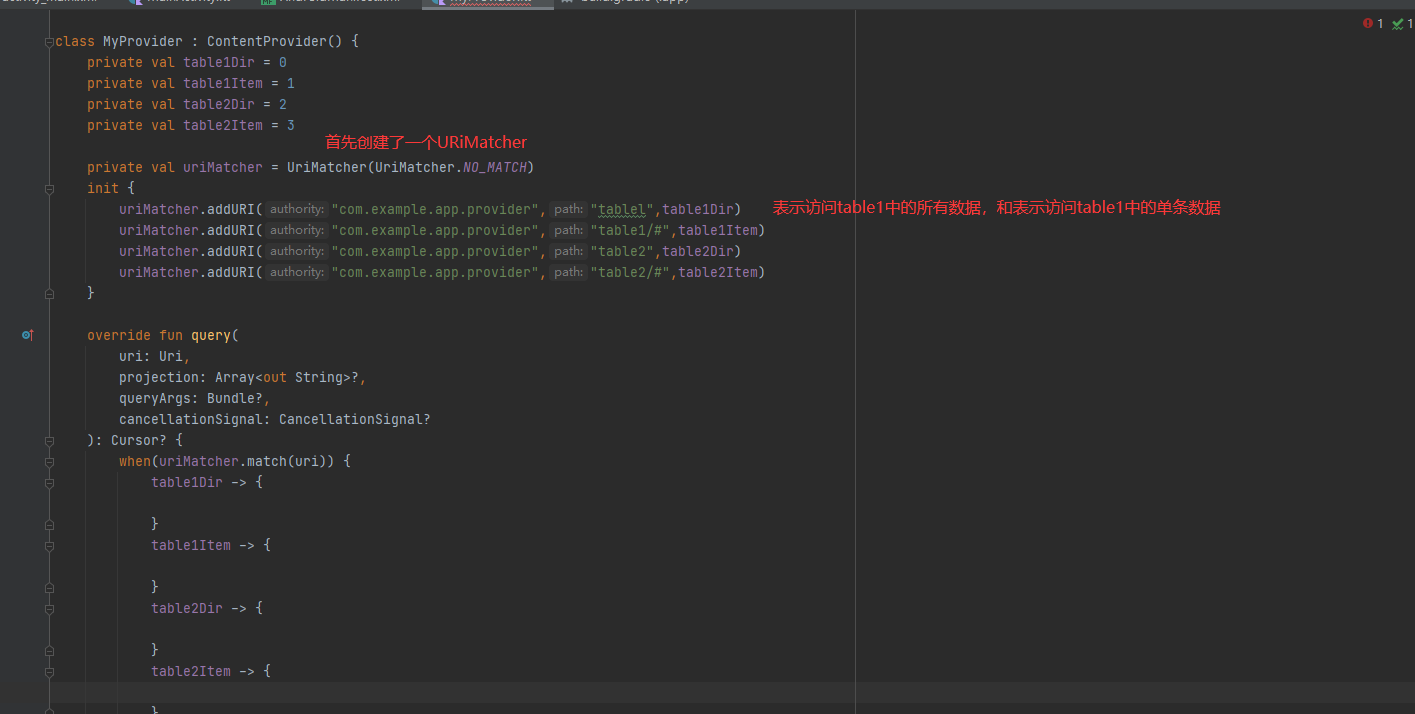The image size is (1415, 714).
Task: Click the authority: inlay hint on the table1Dir line
Action: click(x=297, y=209)
